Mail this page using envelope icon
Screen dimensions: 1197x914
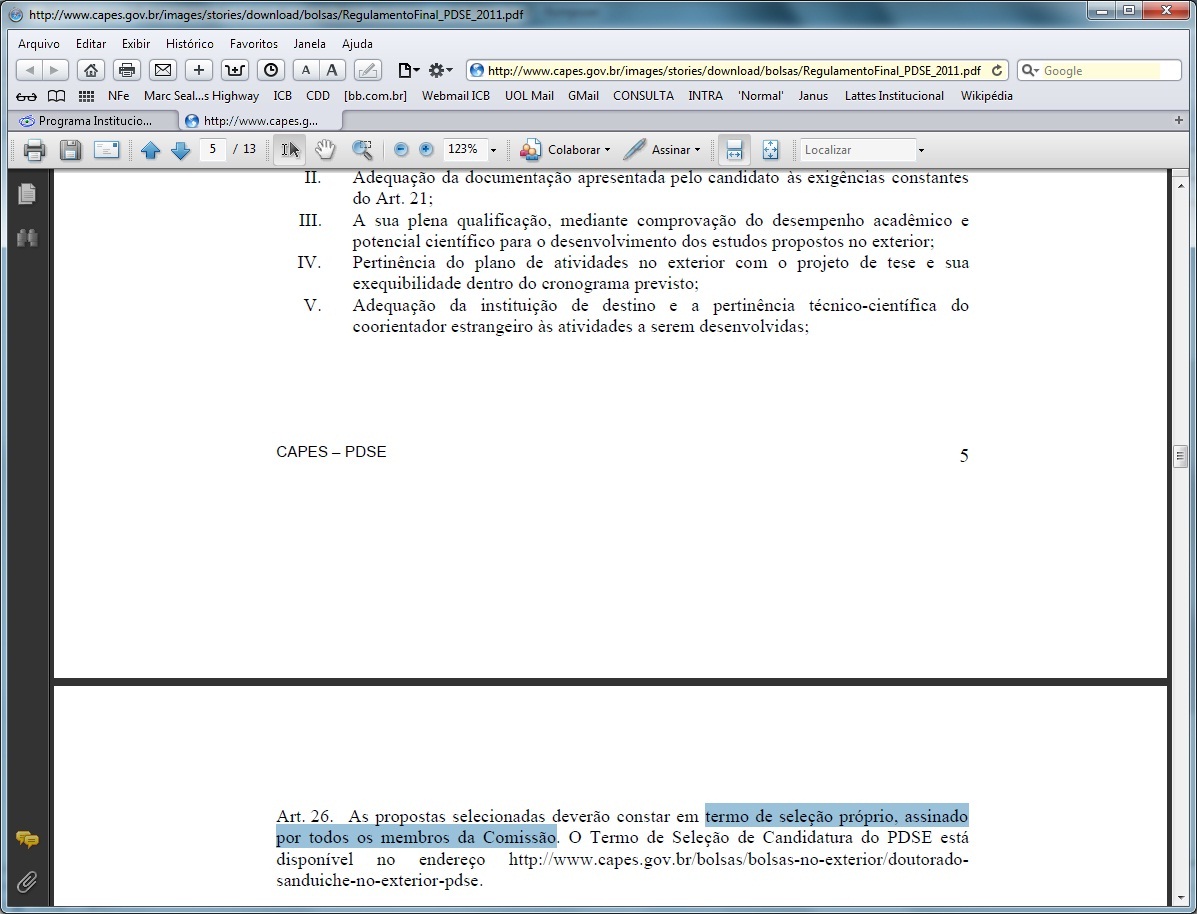163,70
